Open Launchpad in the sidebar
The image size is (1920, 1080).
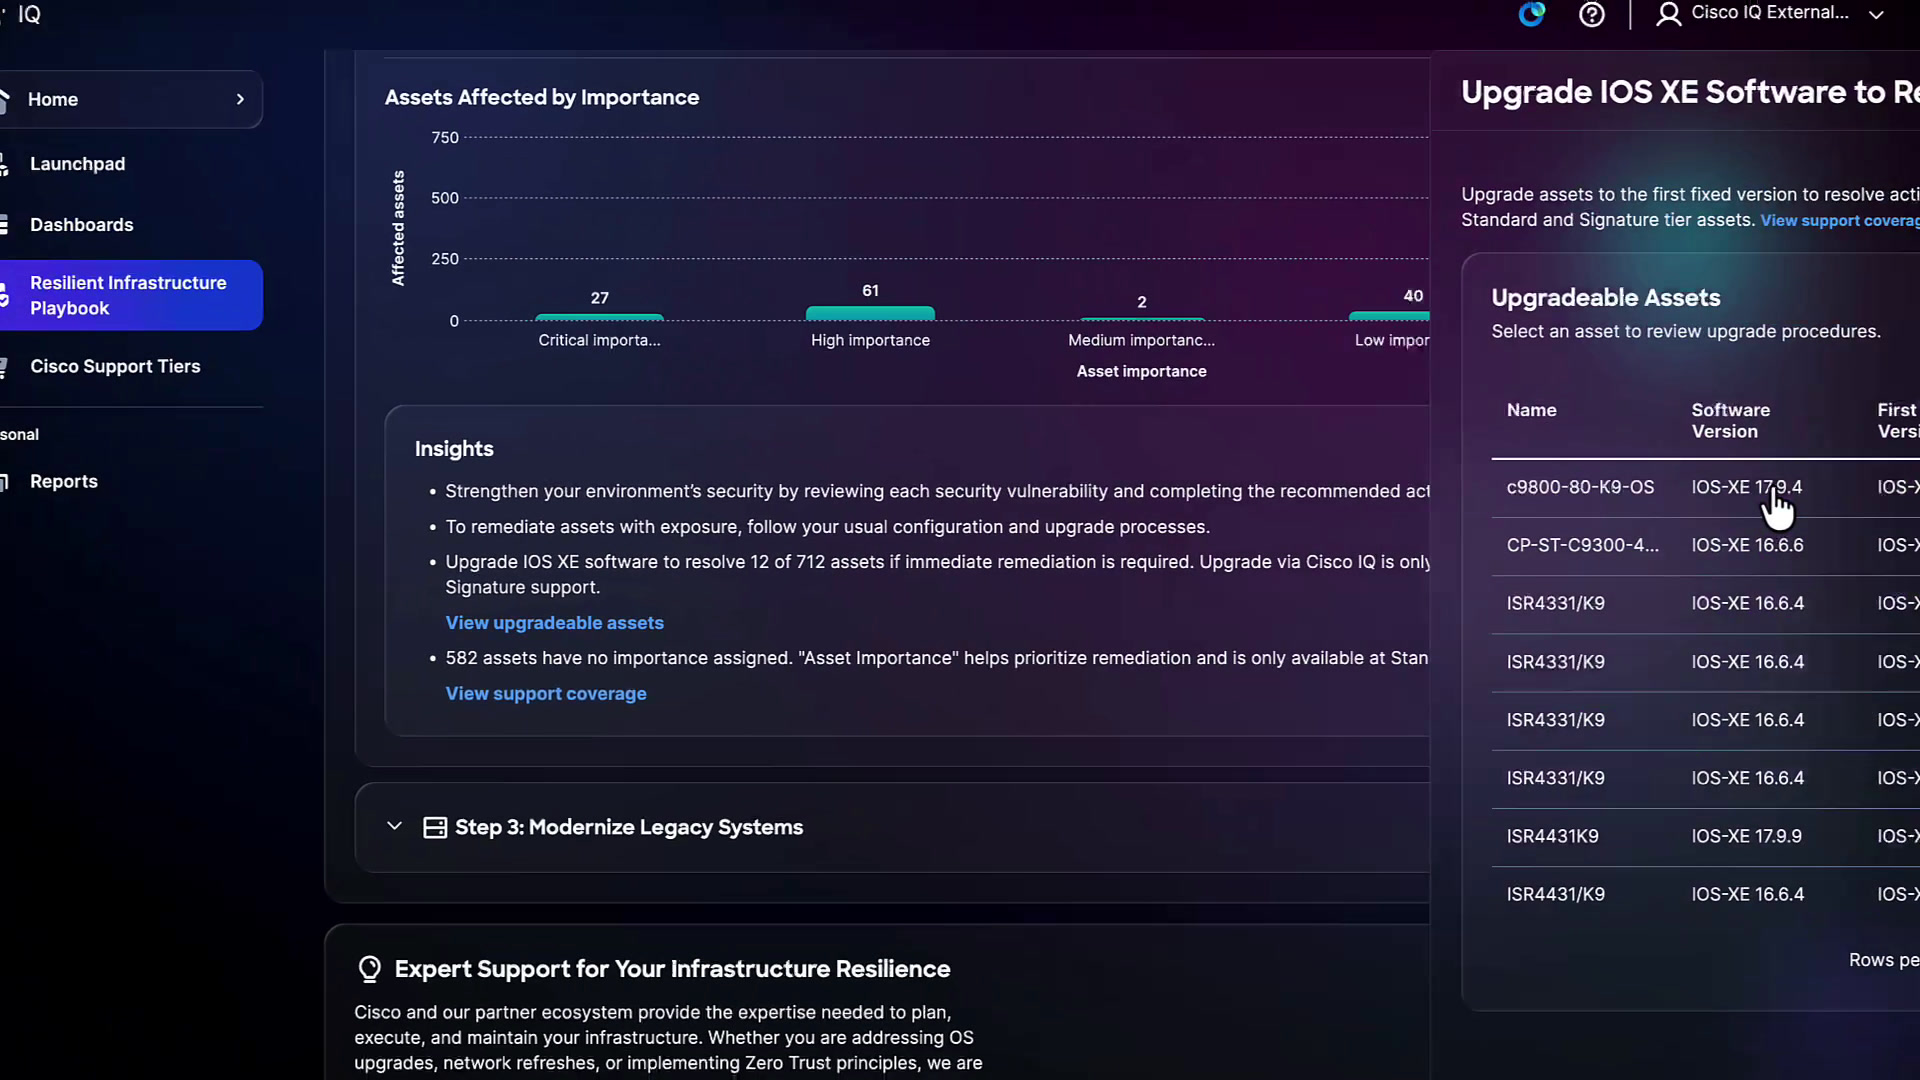click(77, 164)
